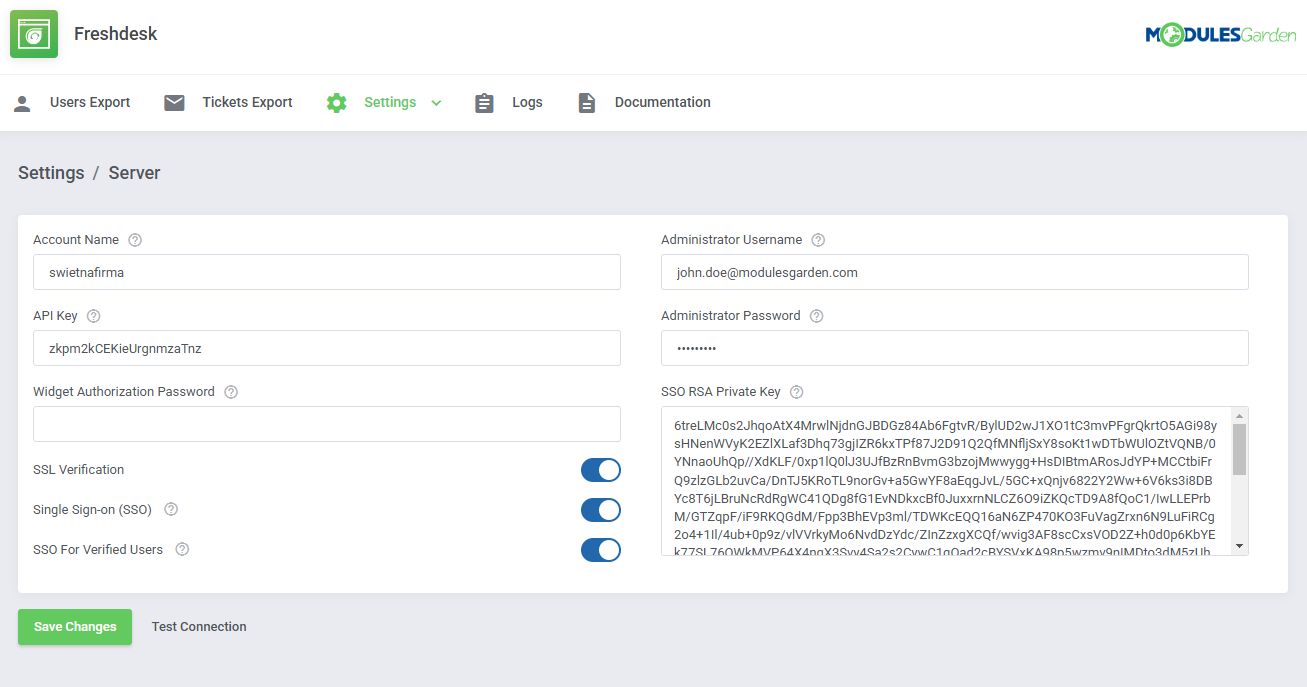The image size is (1307, 687).
Task: Click the Freshdesk app logo icon
Action: coord(33,33)
